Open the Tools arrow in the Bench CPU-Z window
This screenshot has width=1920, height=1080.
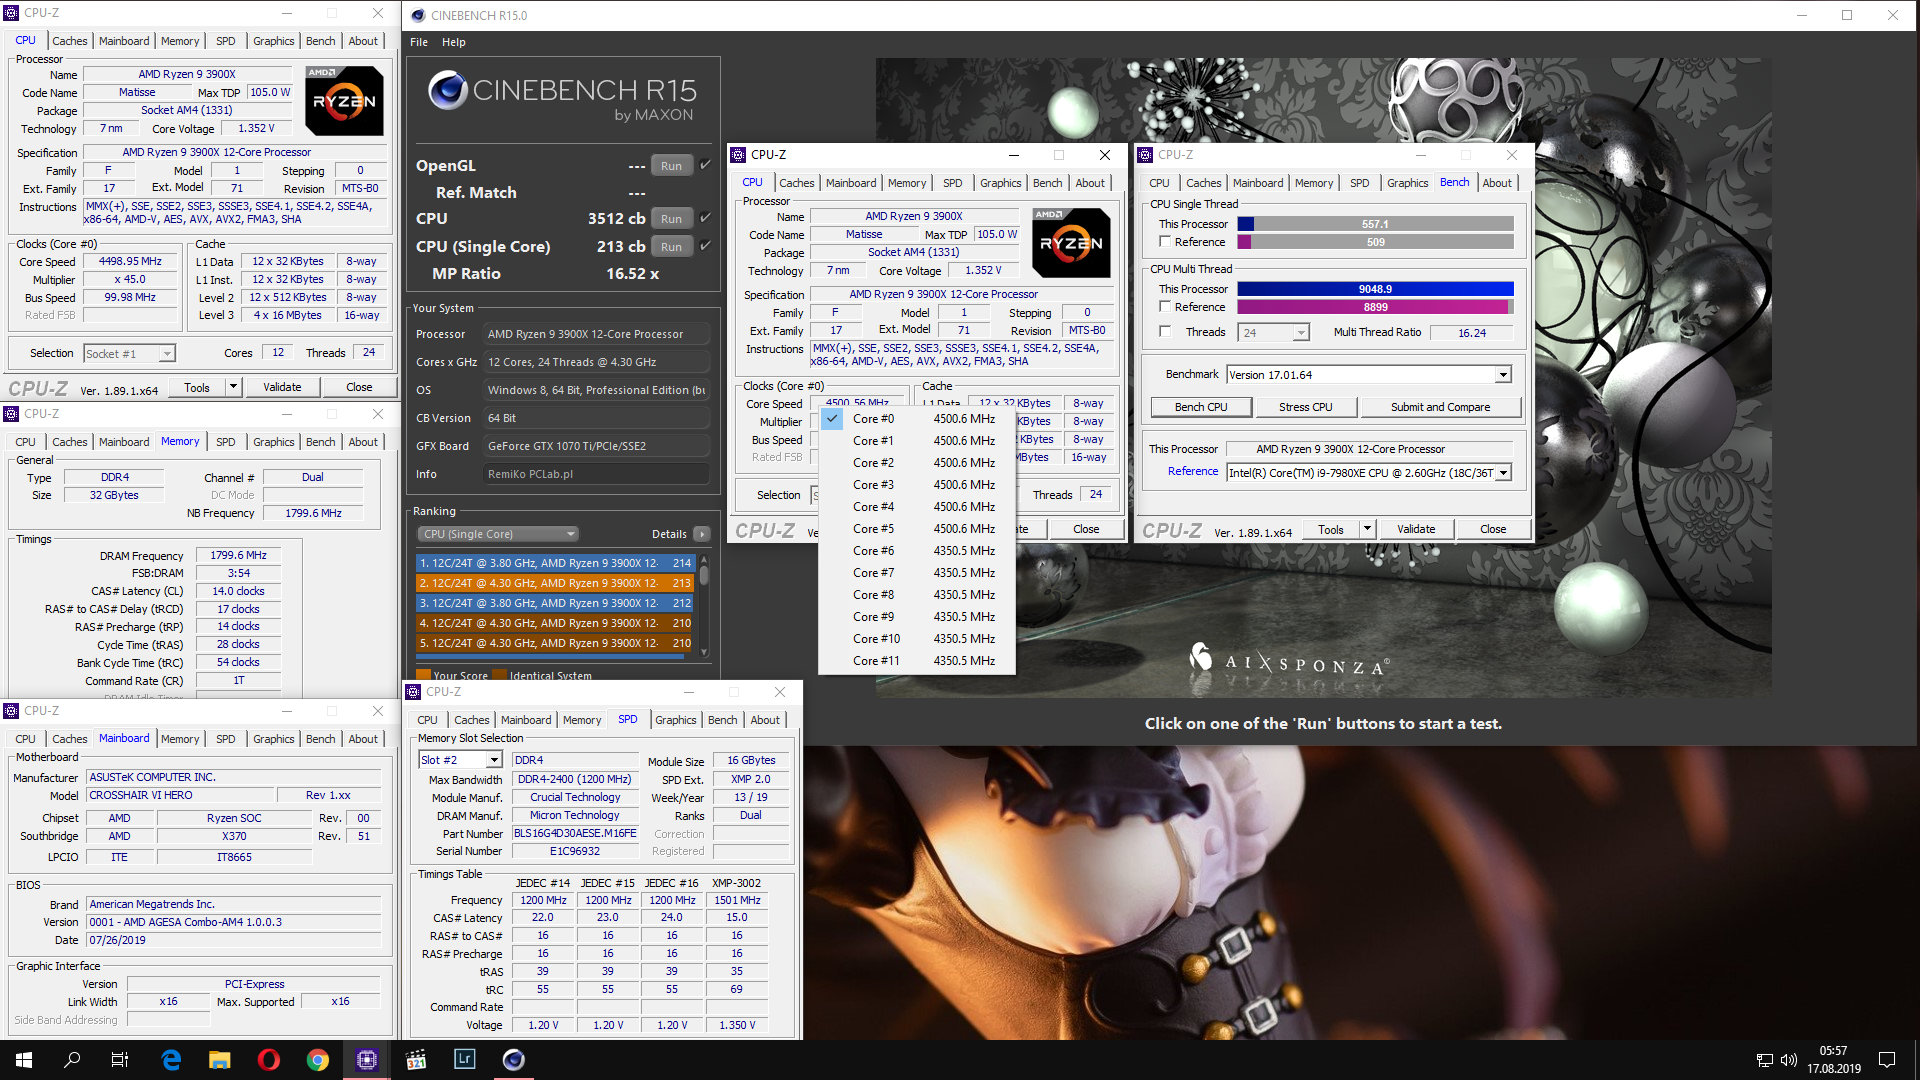pos(1367,529)
